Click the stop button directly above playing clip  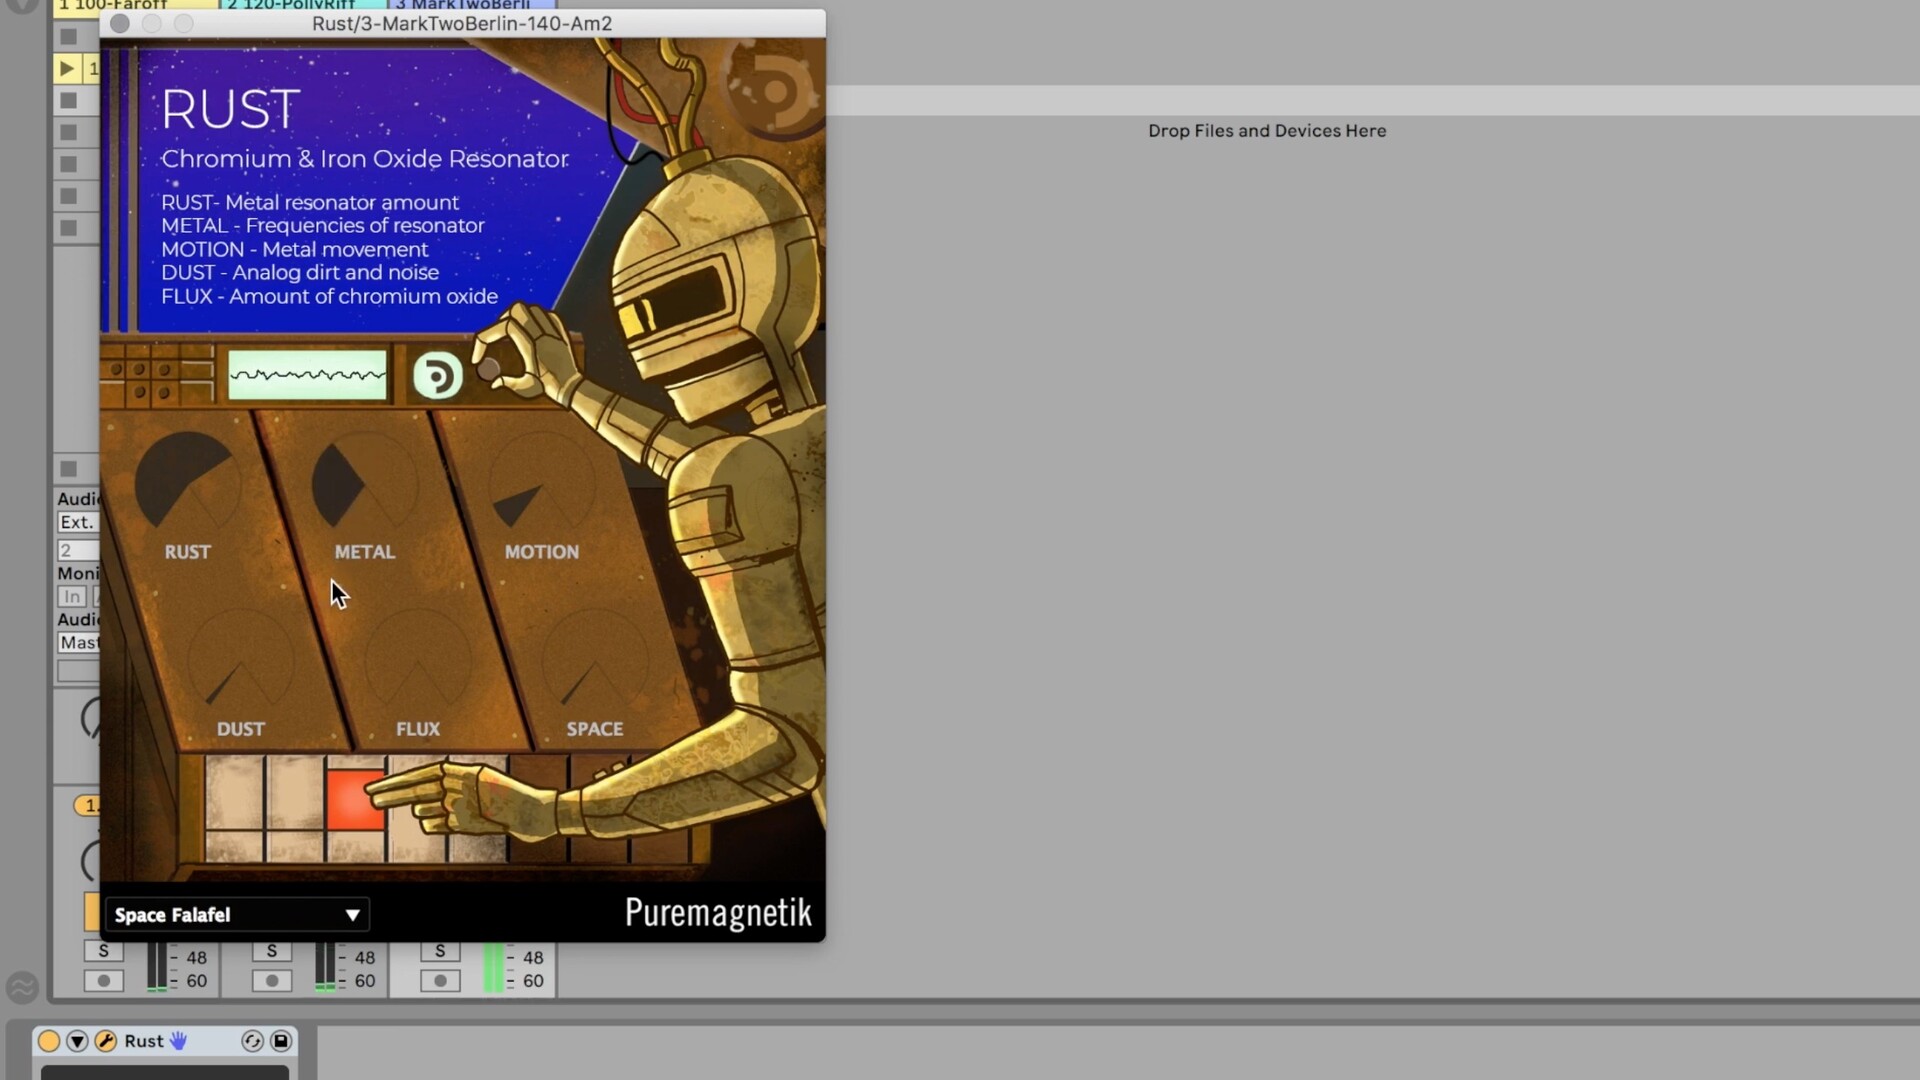68,37
